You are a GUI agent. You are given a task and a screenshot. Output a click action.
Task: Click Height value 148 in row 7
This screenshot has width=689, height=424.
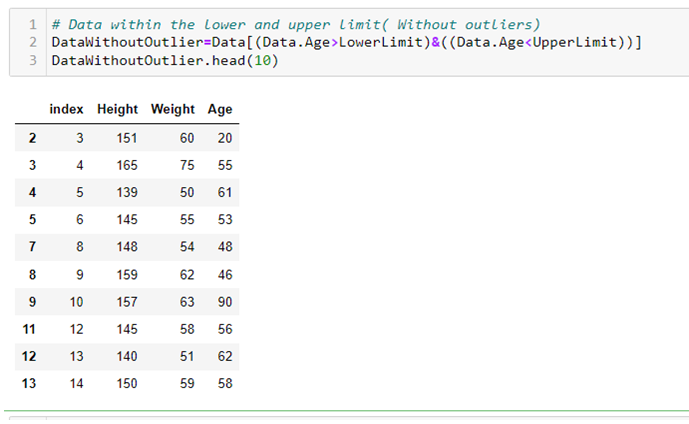pos(127,247)
